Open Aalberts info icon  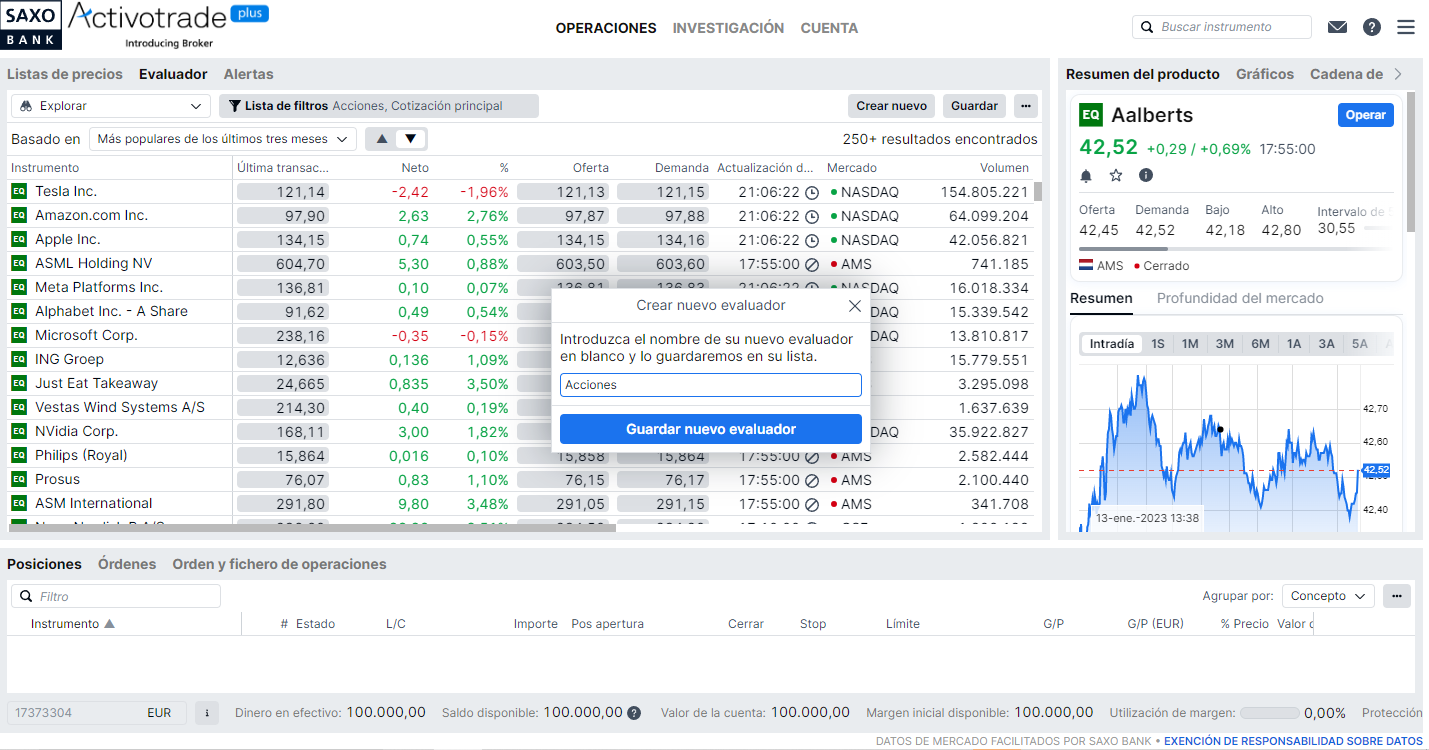click(x=1146, y=175)
